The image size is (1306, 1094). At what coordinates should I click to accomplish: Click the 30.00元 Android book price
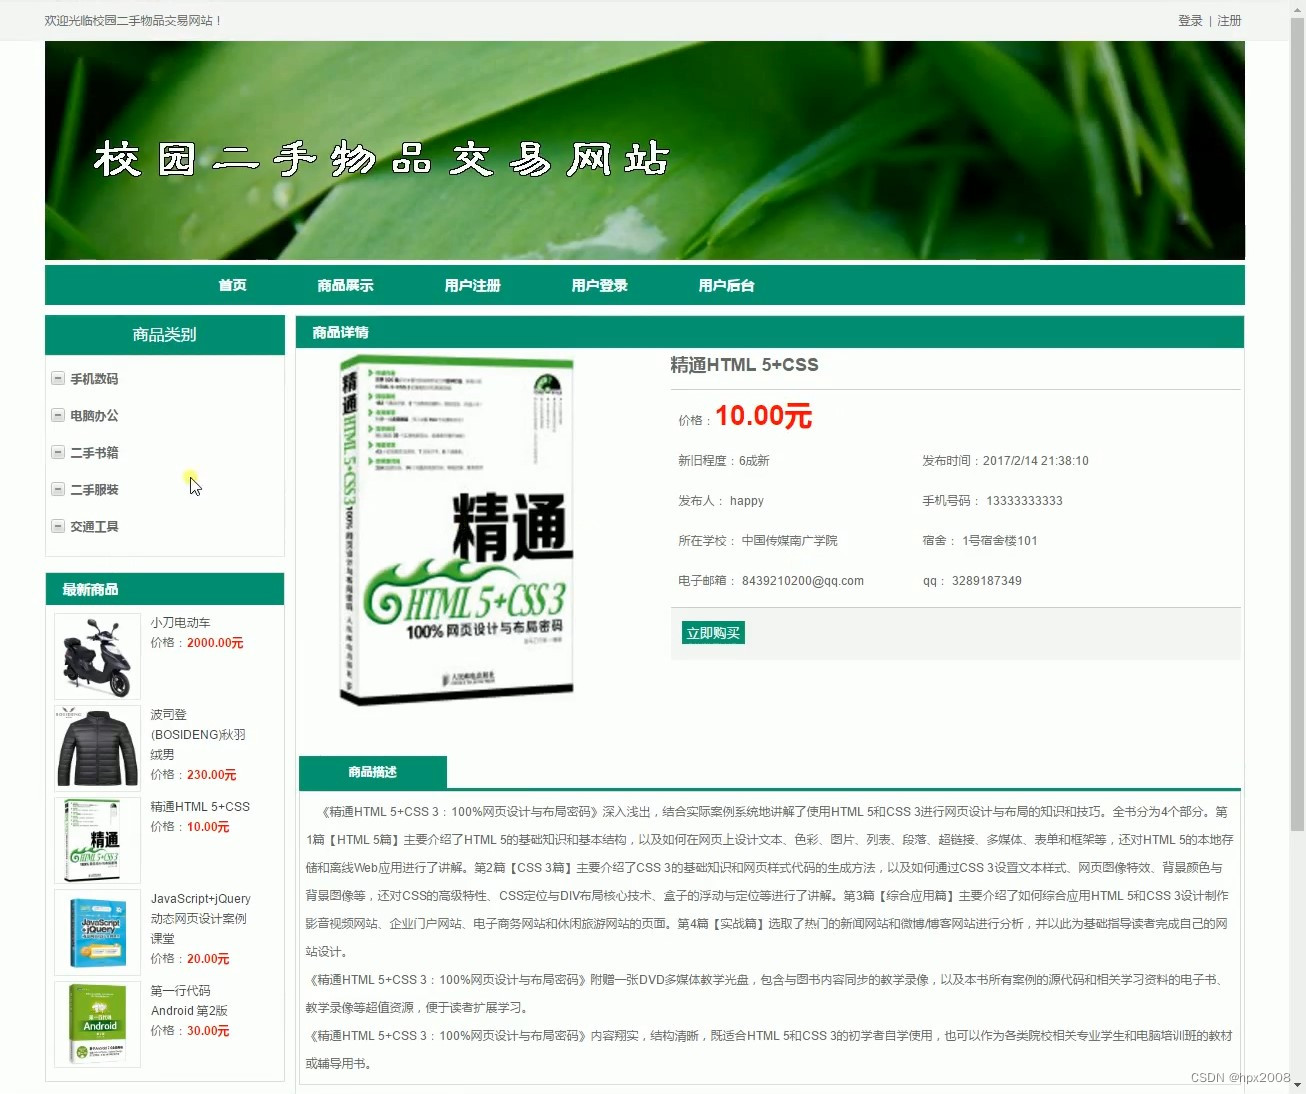[x=208, y=1031]
